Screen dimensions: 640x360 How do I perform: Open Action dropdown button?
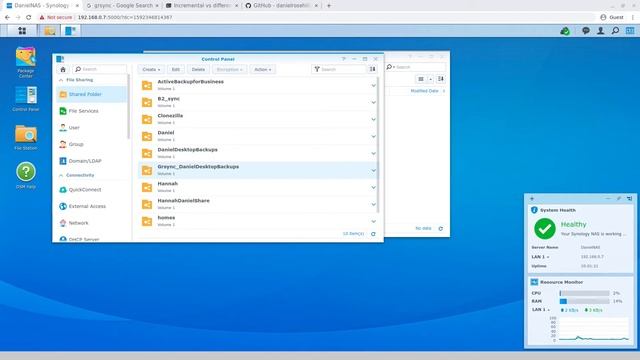click(x=262, y=69)
